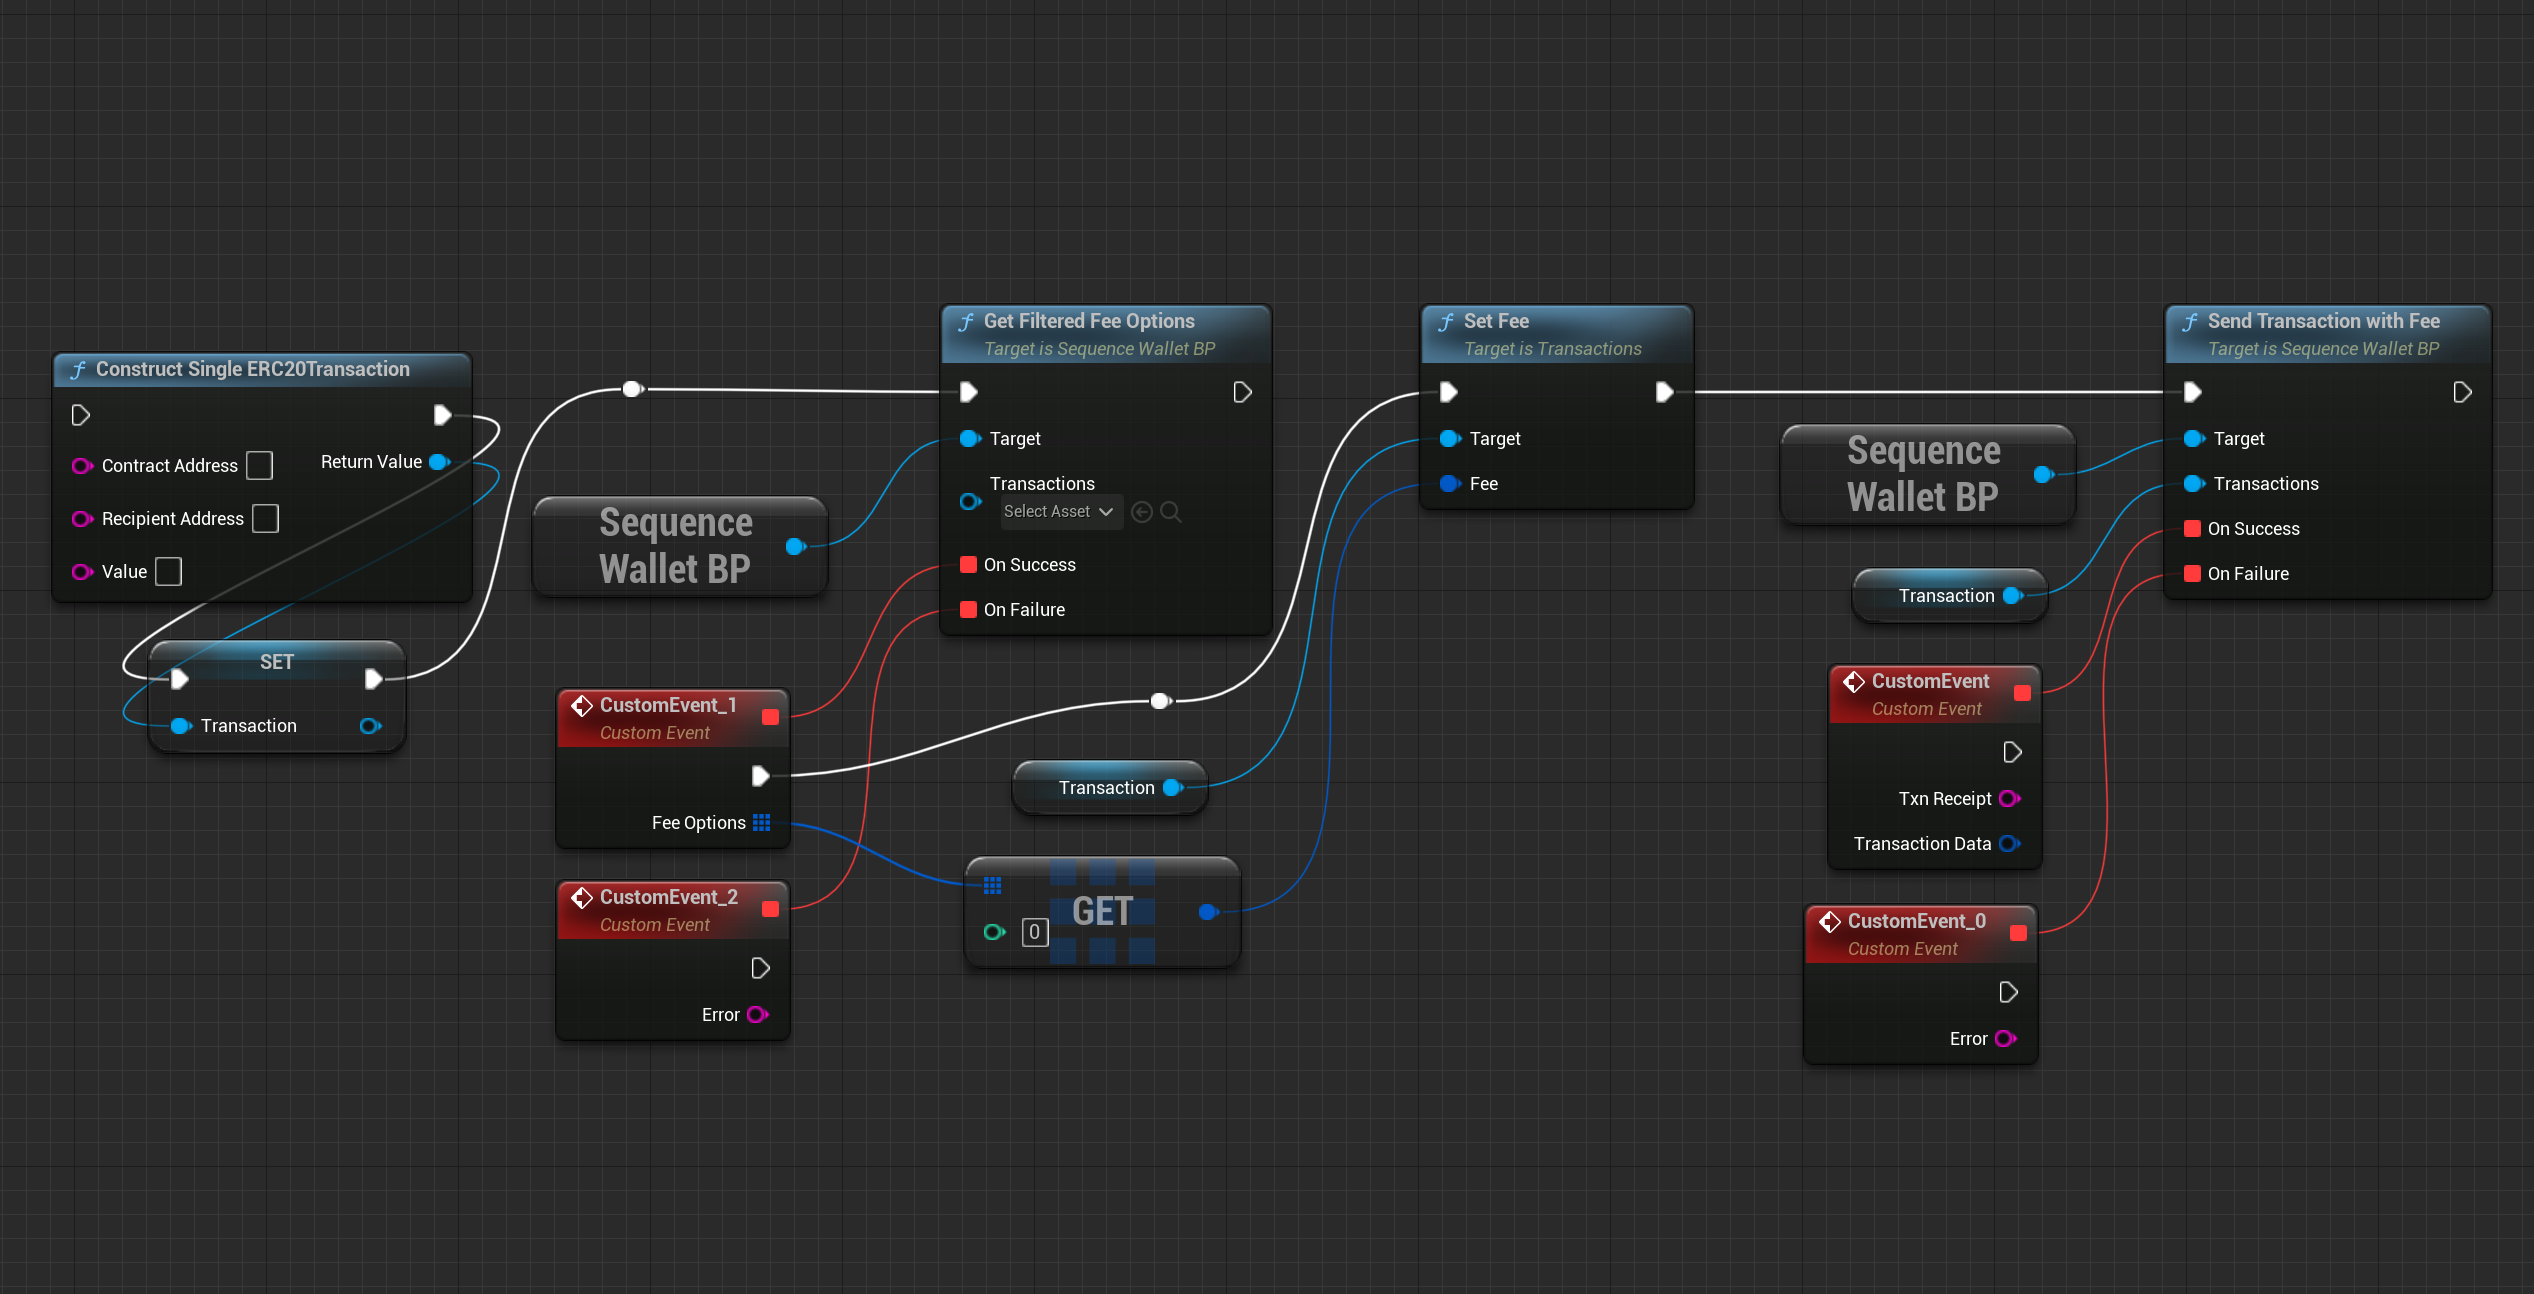Click the Transaction variable node near GET
The image size is (2534, 1294).
[x=1106, y=788]
